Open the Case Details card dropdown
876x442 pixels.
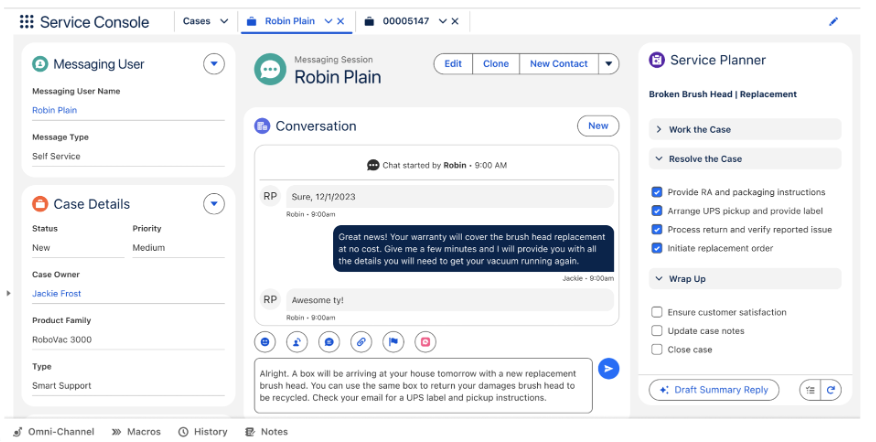(x=214, y=204)
